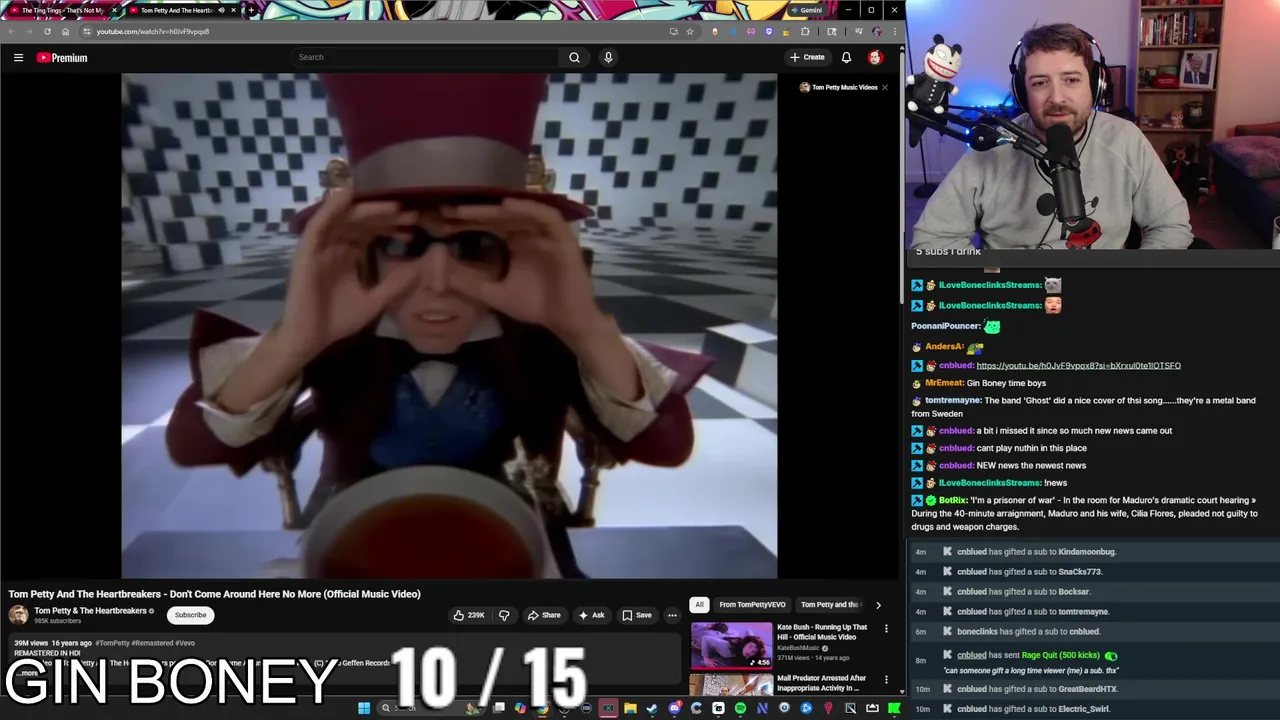
Task: Open a new browser tab
Action: (251, 10)
